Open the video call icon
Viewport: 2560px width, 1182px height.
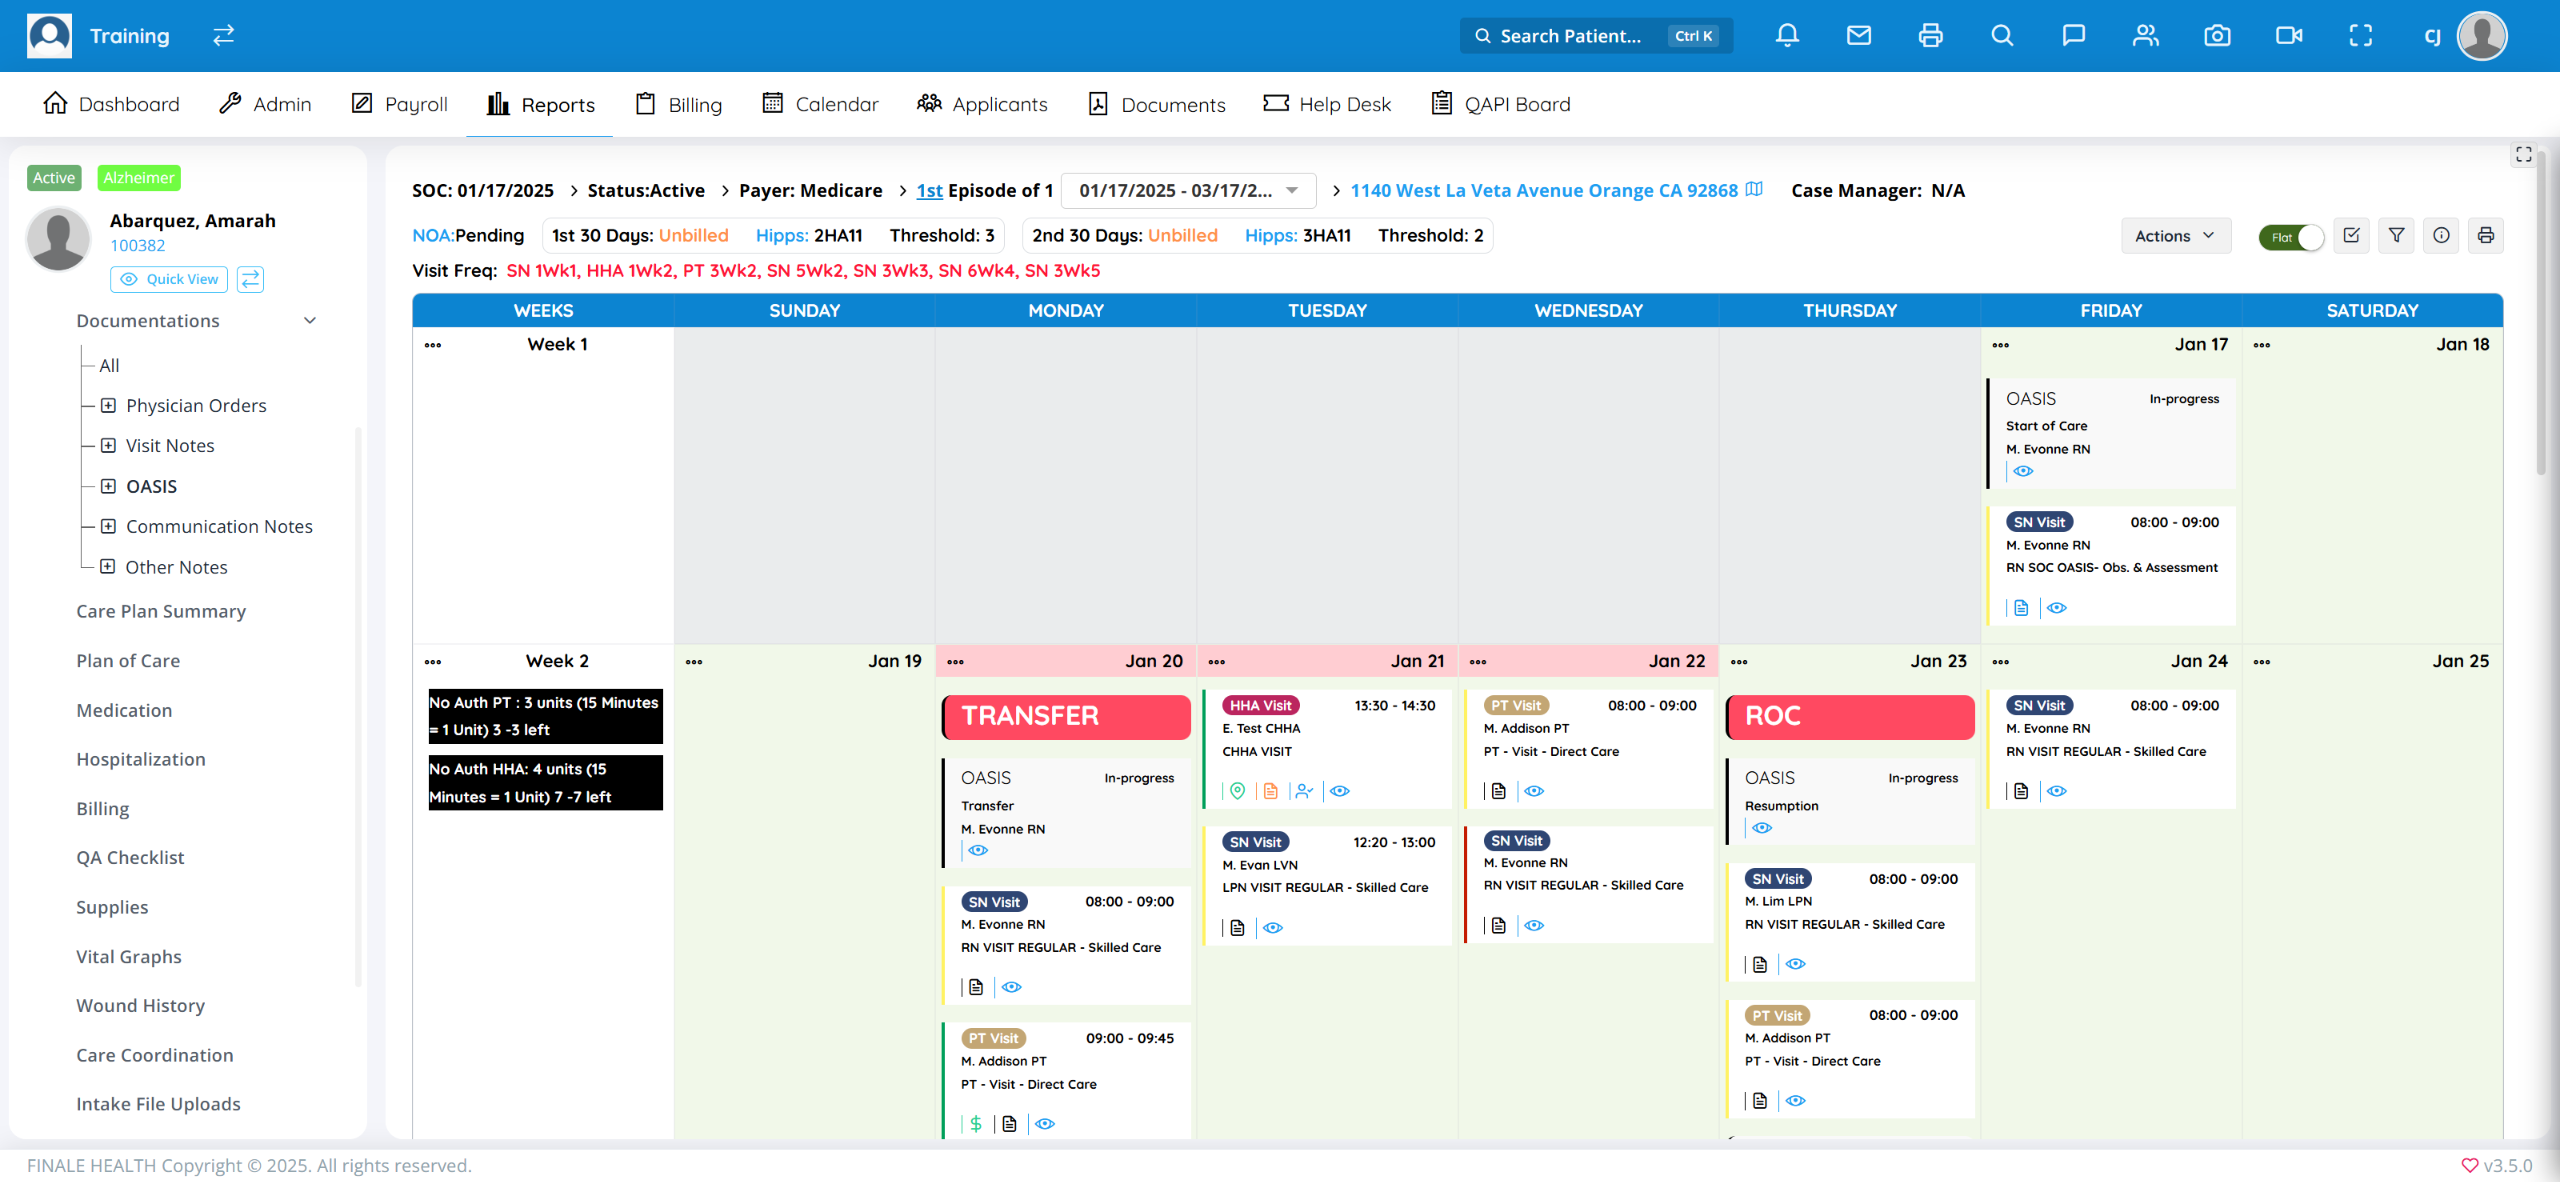point(2289,36)
